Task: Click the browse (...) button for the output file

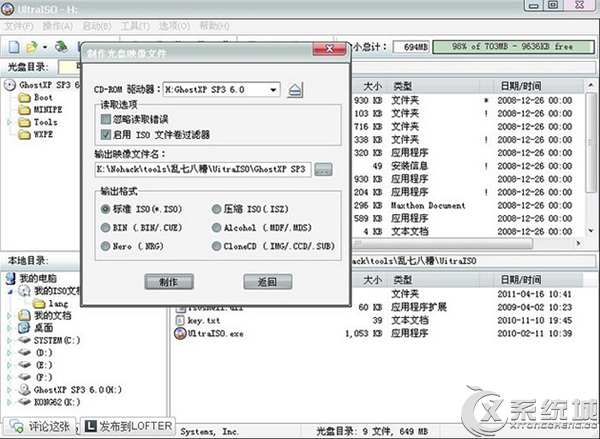Action: 323,170
